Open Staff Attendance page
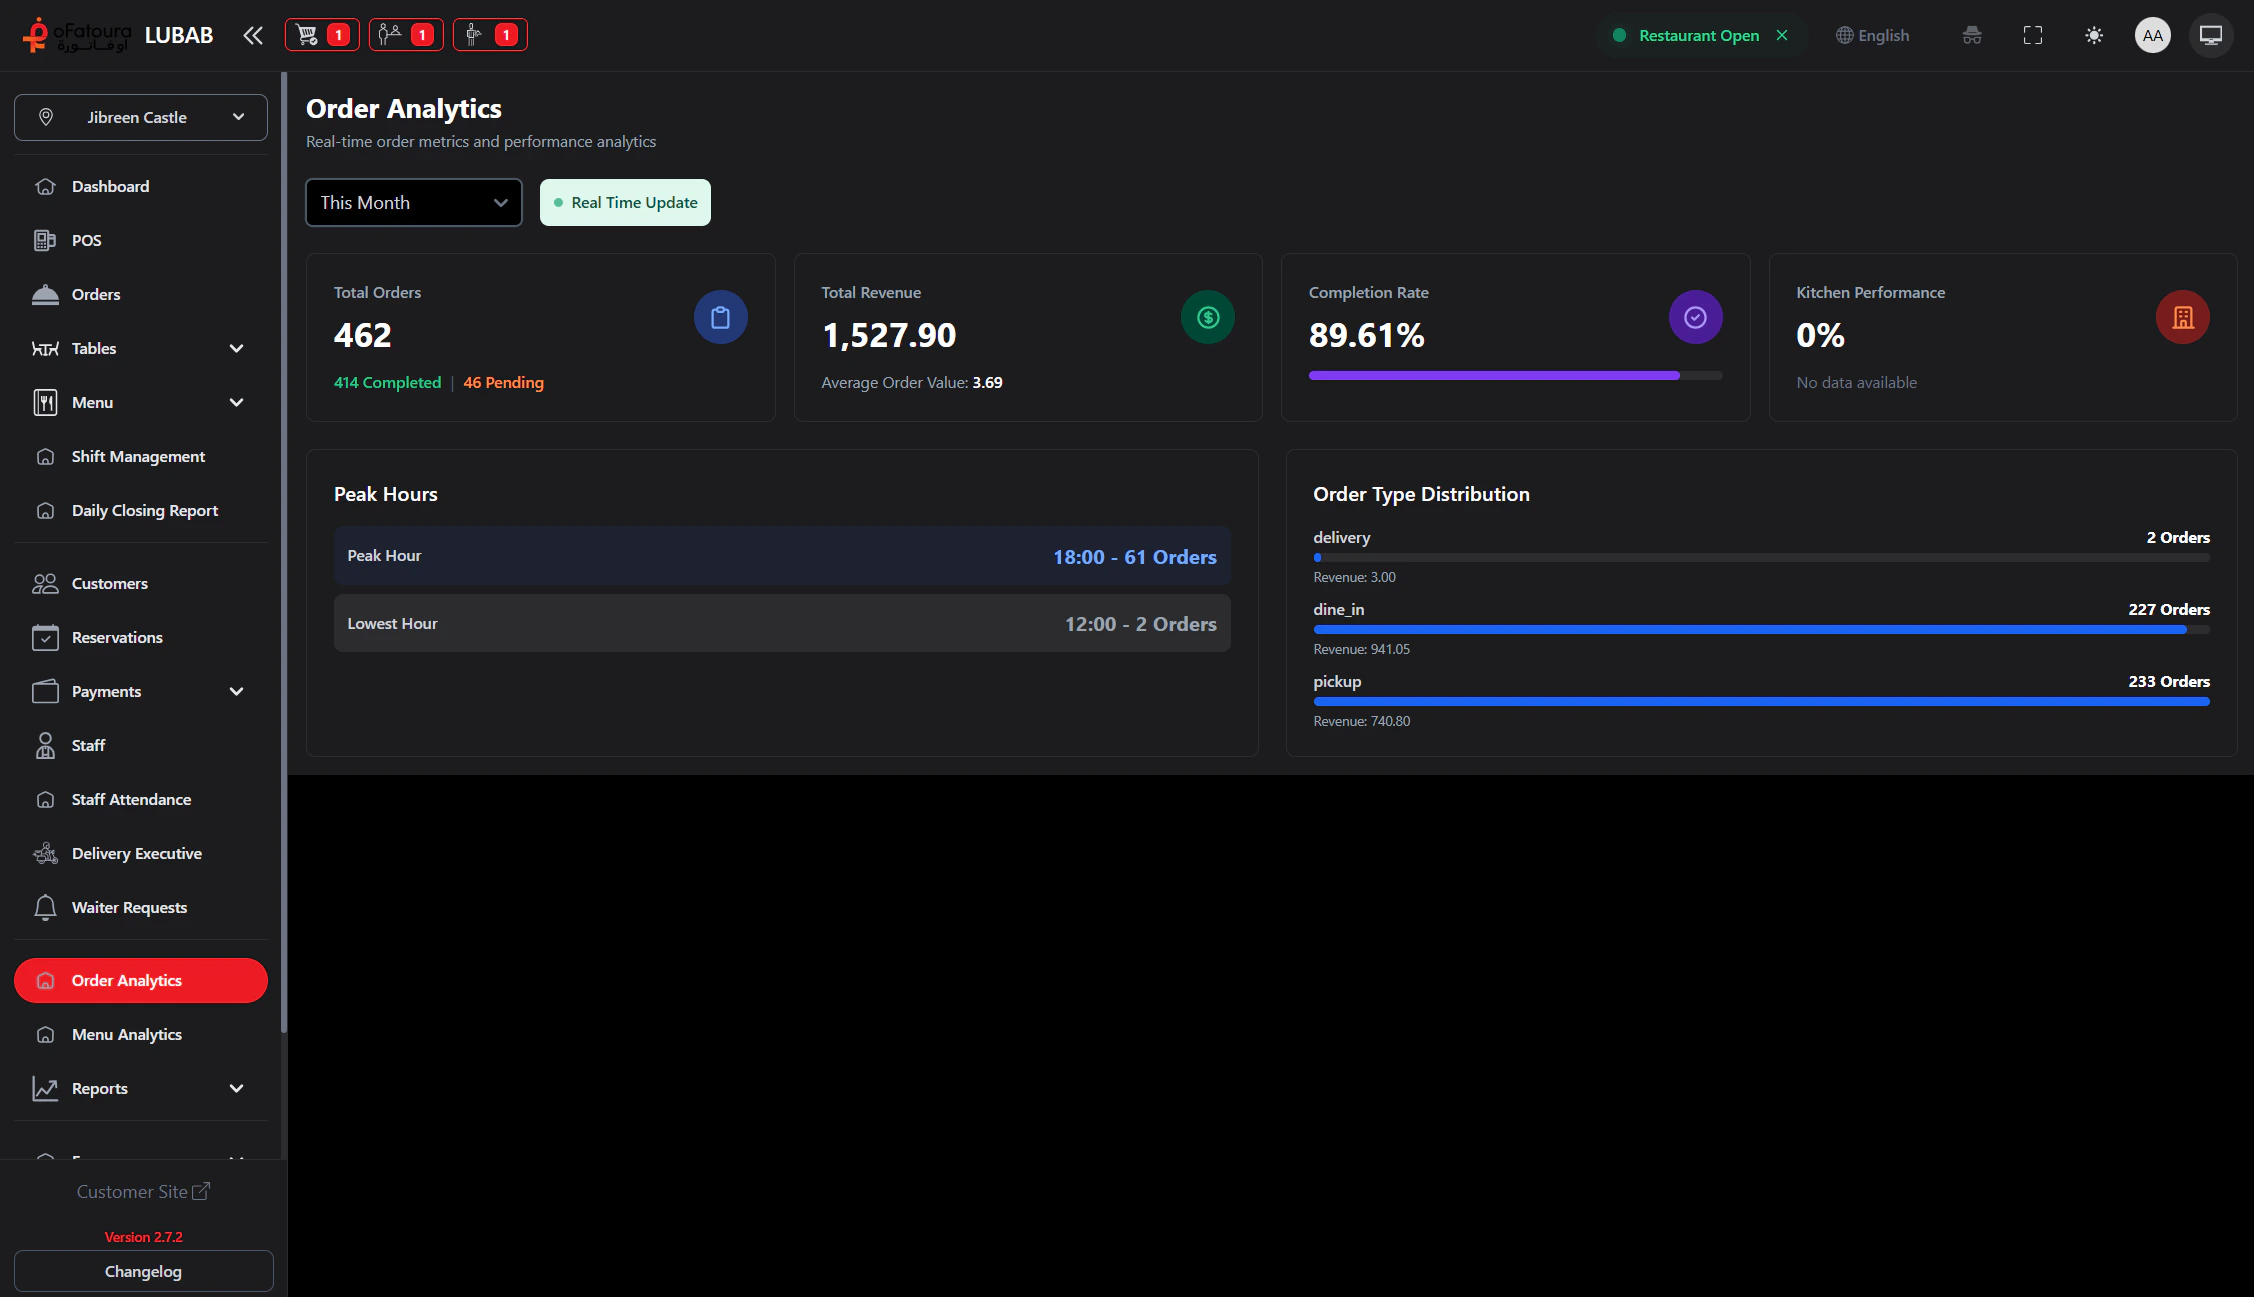The width and height of the screenshot is (2254, 1297). 131,799
